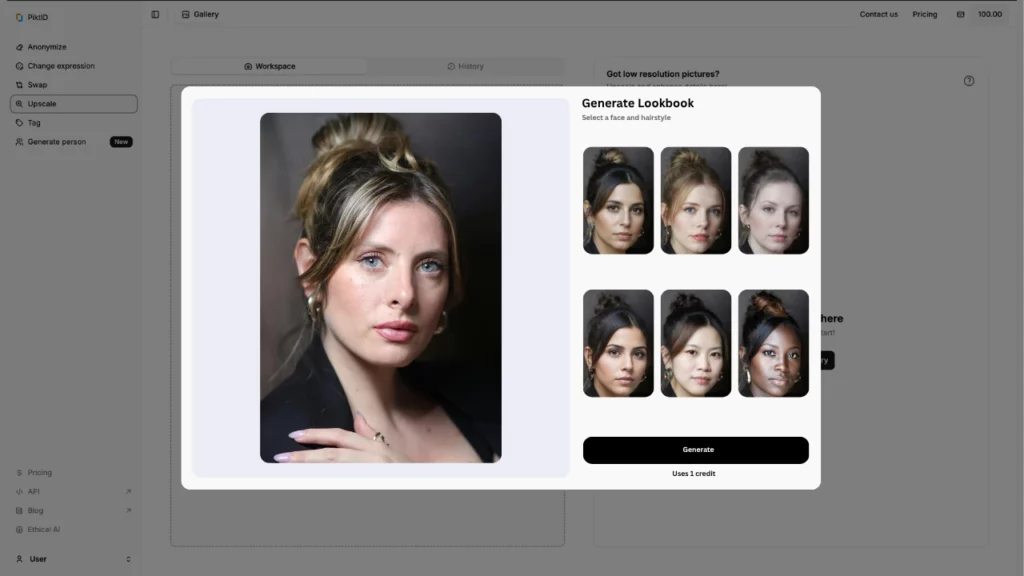Open the credits icon next to 100.00
1024x576 pixels.
(962, 14)
